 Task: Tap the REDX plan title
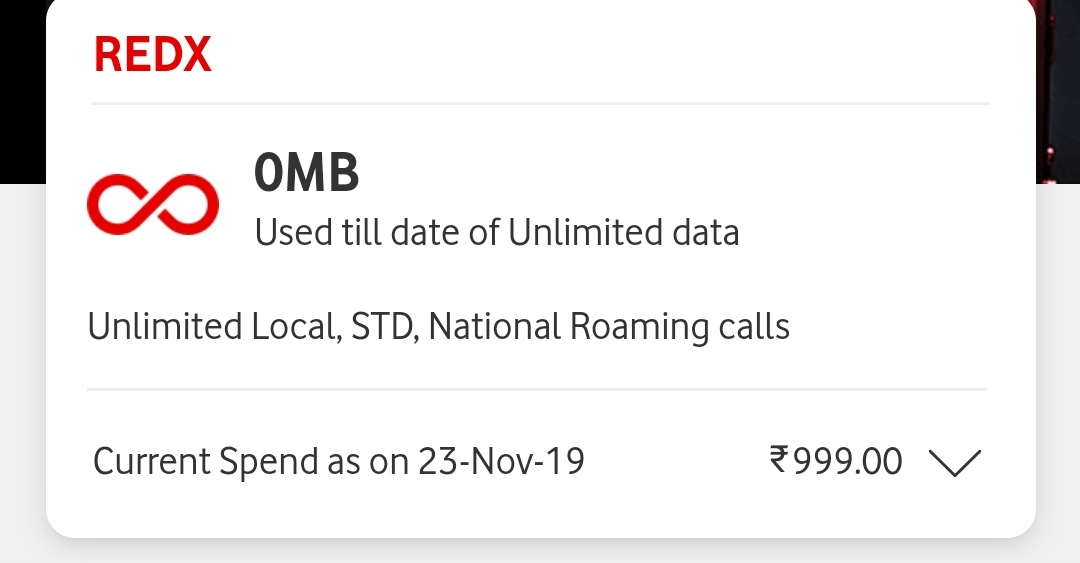pyautogui.click(x=153, y=56)
